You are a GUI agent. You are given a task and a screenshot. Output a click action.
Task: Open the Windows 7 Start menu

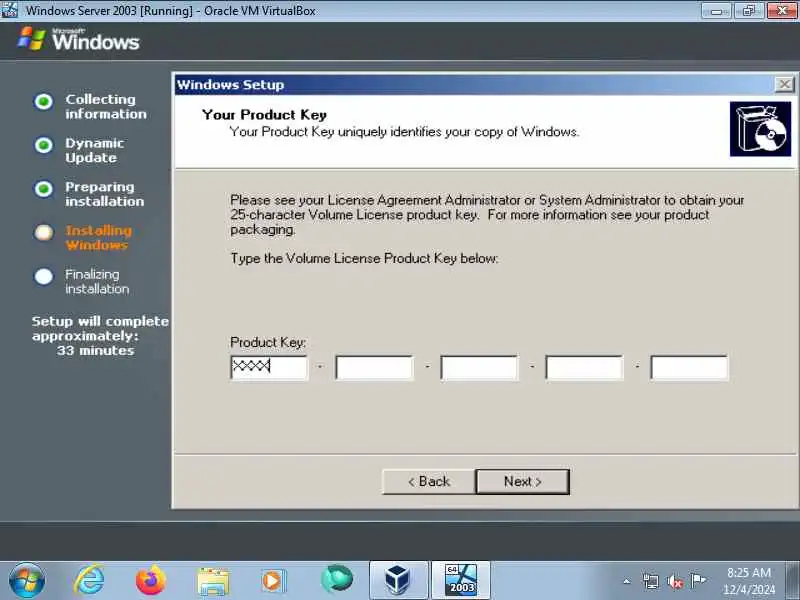[27, 581]
